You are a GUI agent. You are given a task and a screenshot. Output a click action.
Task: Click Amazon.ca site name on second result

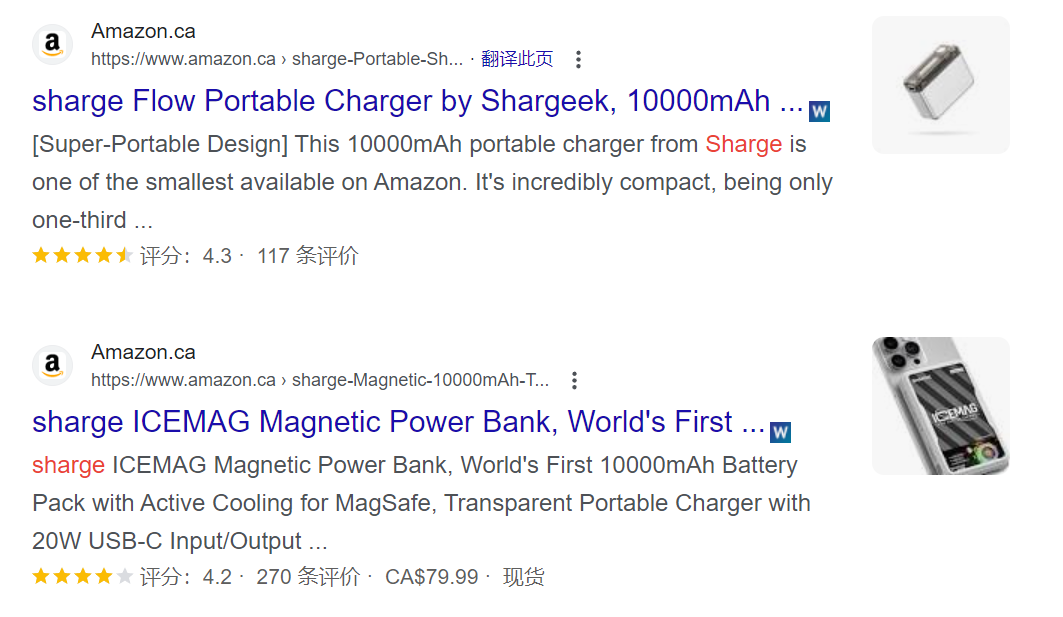[143, 352]
